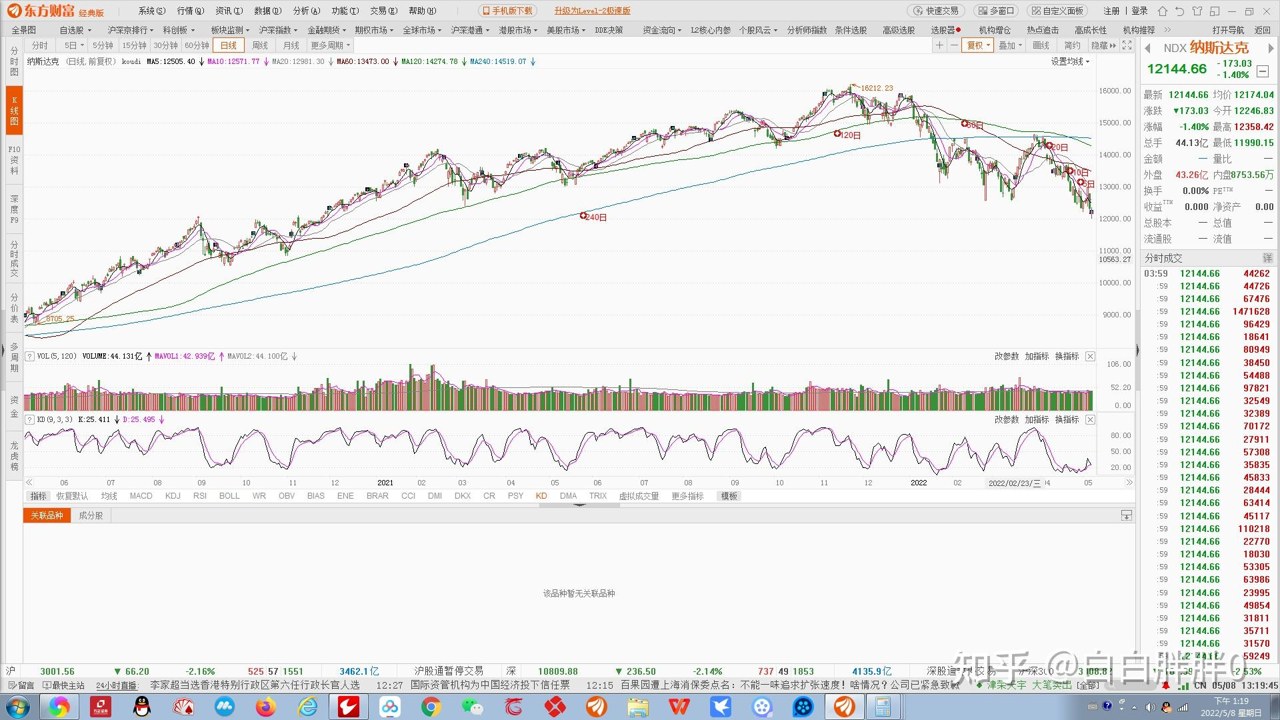This screenshot has height=720, width=1280.
Task: Open the 更多周期 dropdown
Action: [x=329, y=45]
